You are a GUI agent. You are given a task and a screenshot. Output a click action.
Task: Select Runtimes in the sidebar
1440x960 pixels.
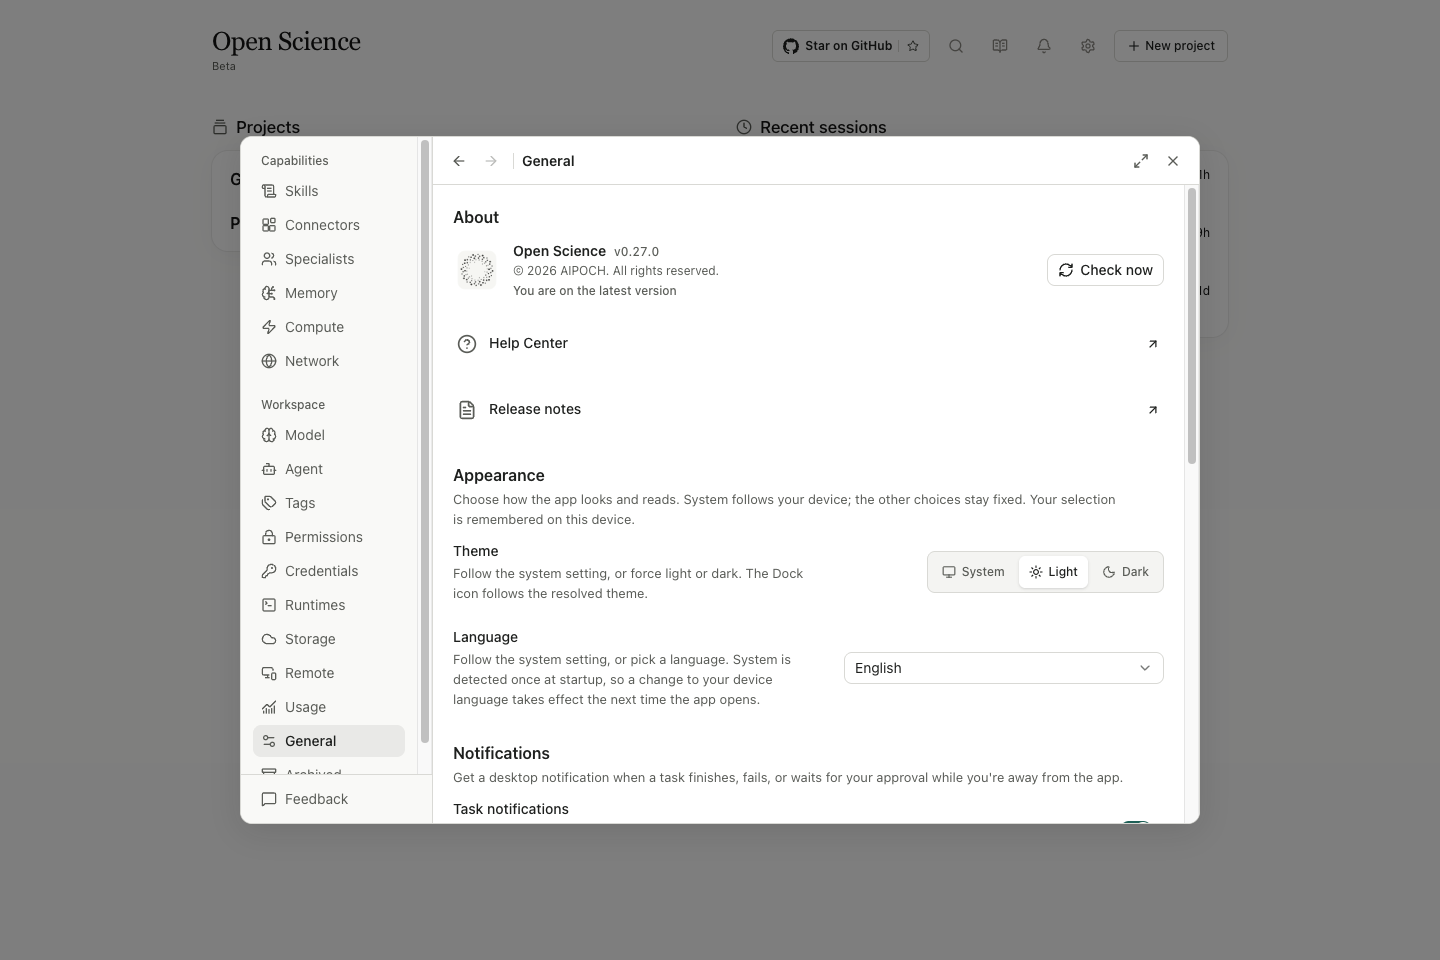[x=329, y=605]
